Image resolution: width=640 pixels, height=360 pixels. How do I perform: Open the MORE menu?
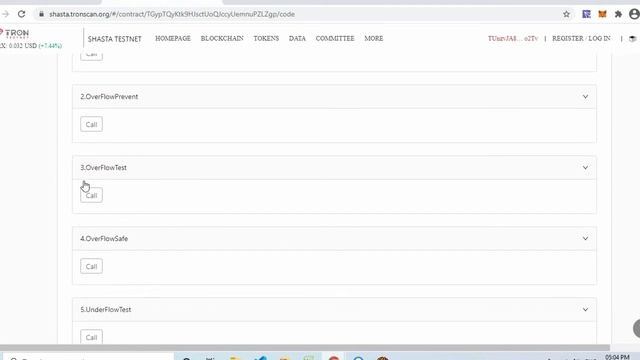pyautogui.click(x=373, y=38)
